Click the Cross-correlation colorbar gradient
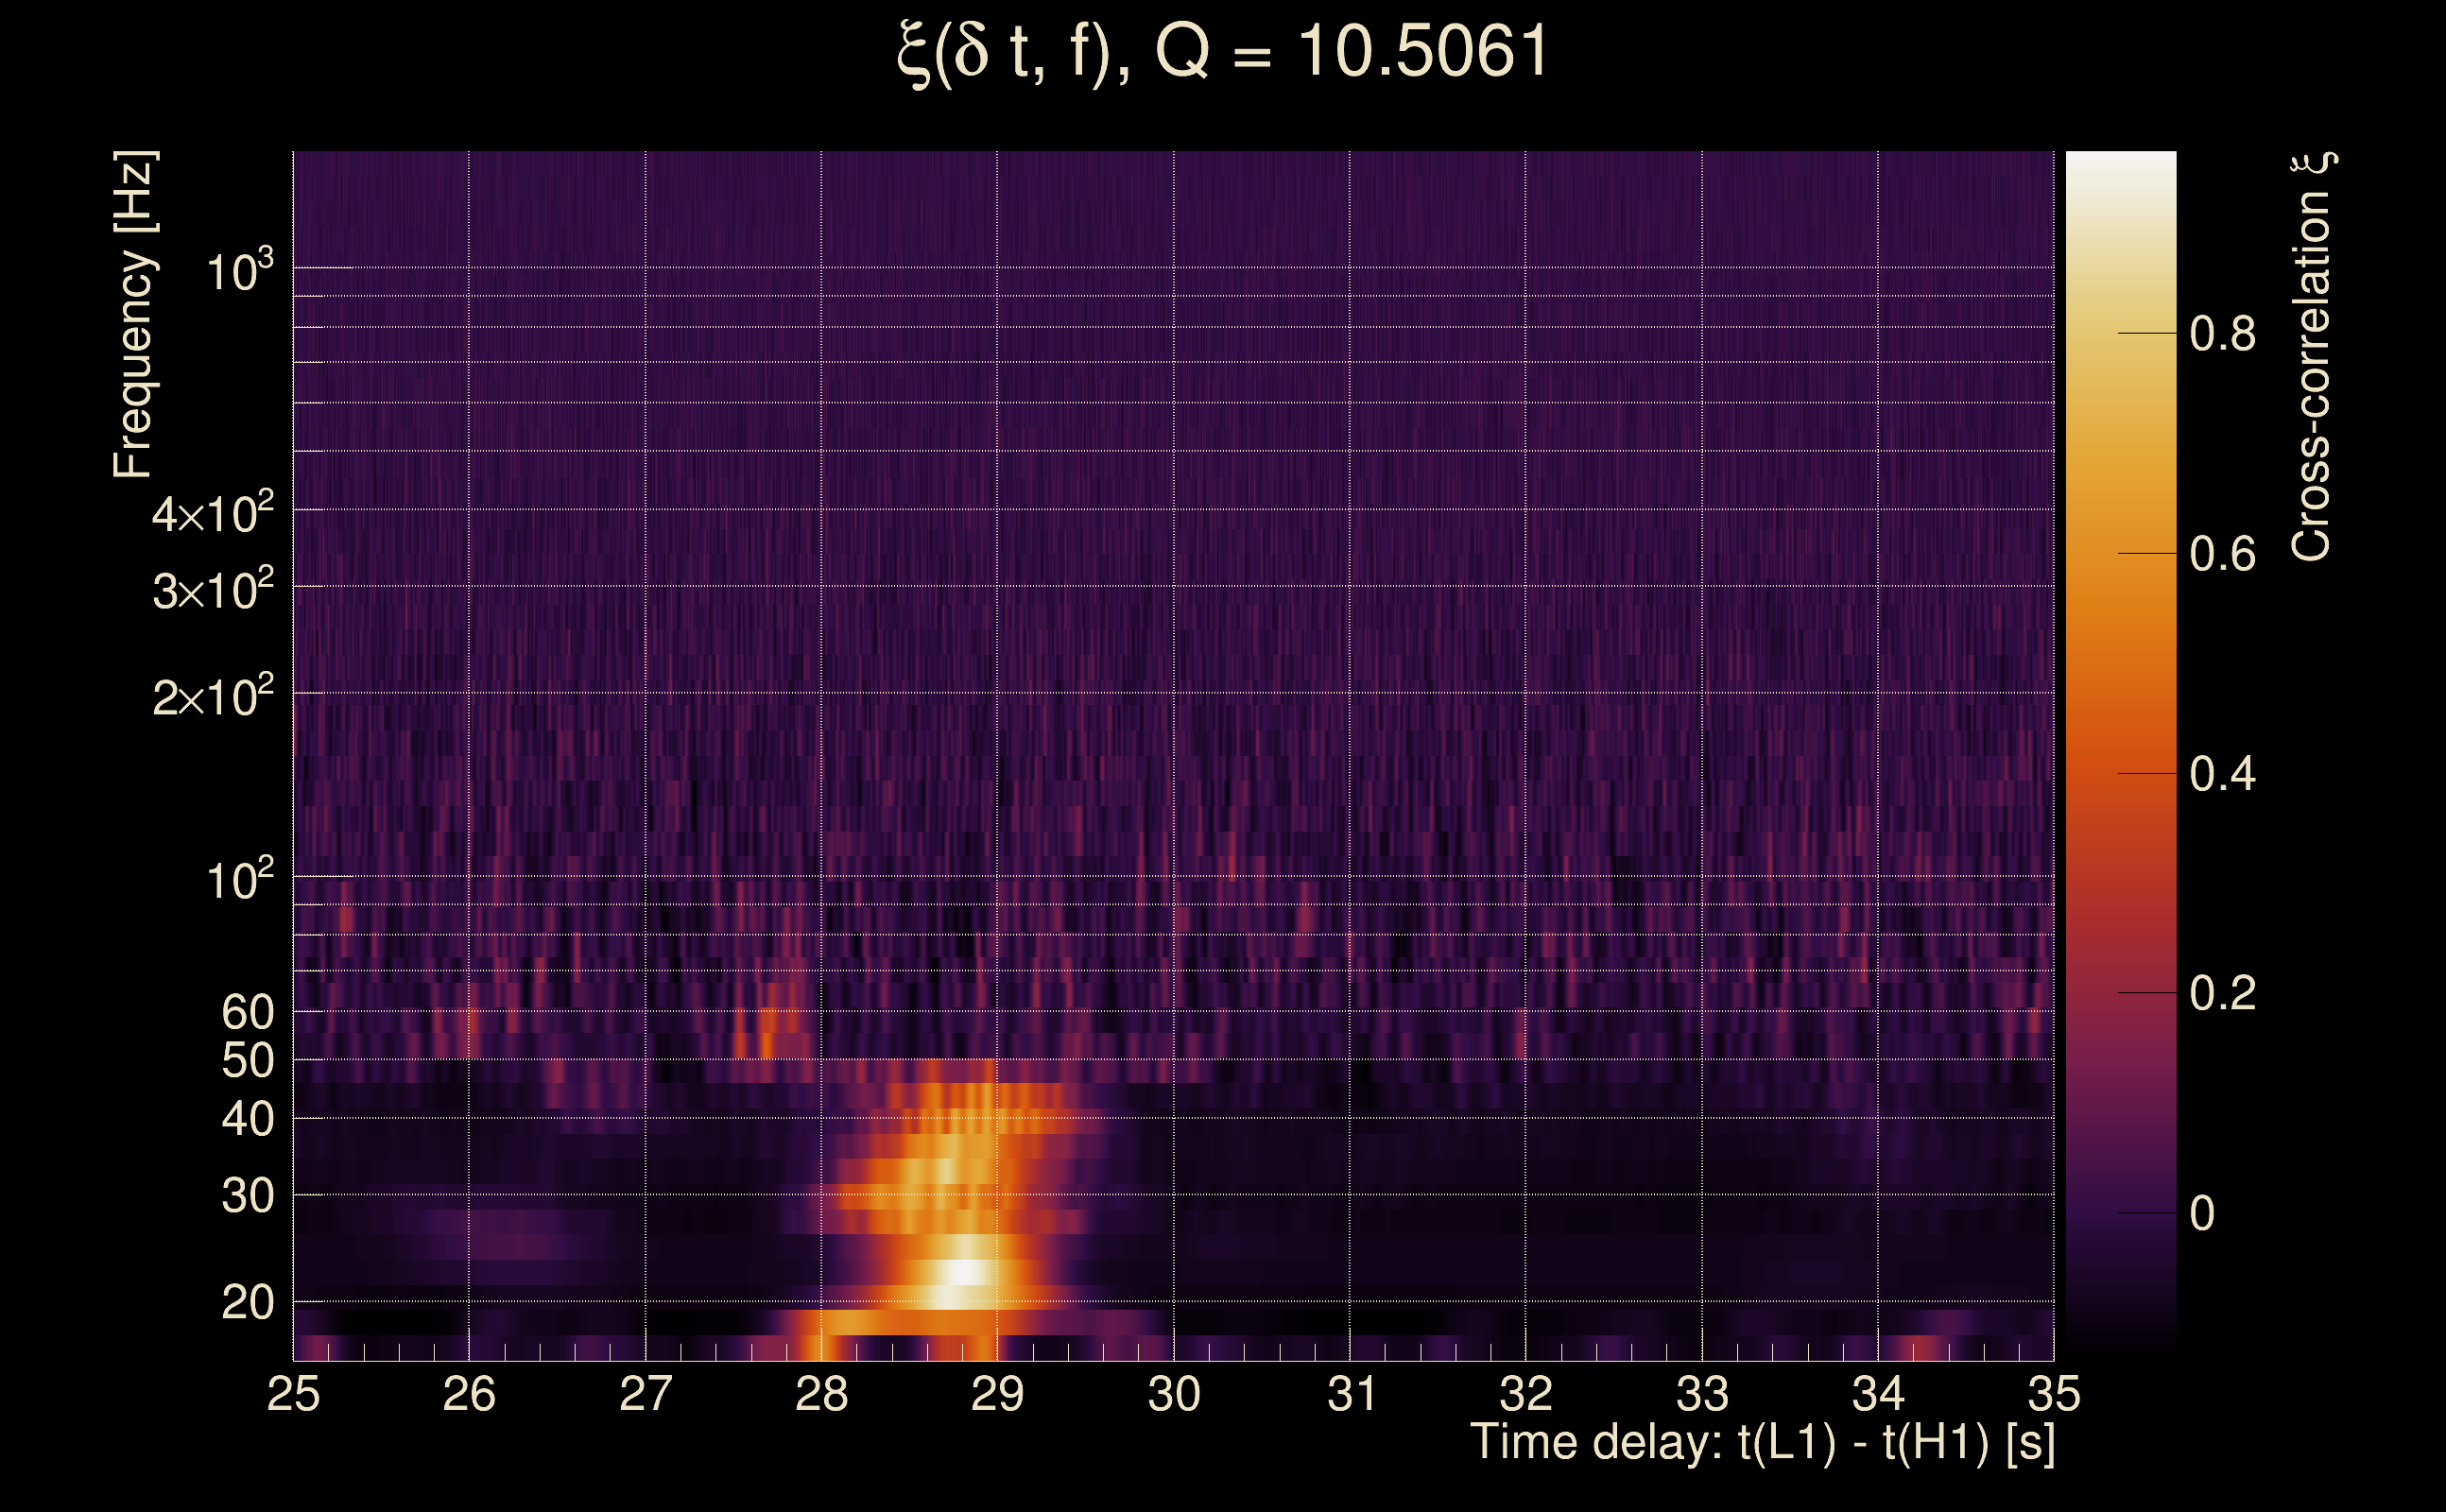Screen dimensions: 2446x1512 [2120, 750]
